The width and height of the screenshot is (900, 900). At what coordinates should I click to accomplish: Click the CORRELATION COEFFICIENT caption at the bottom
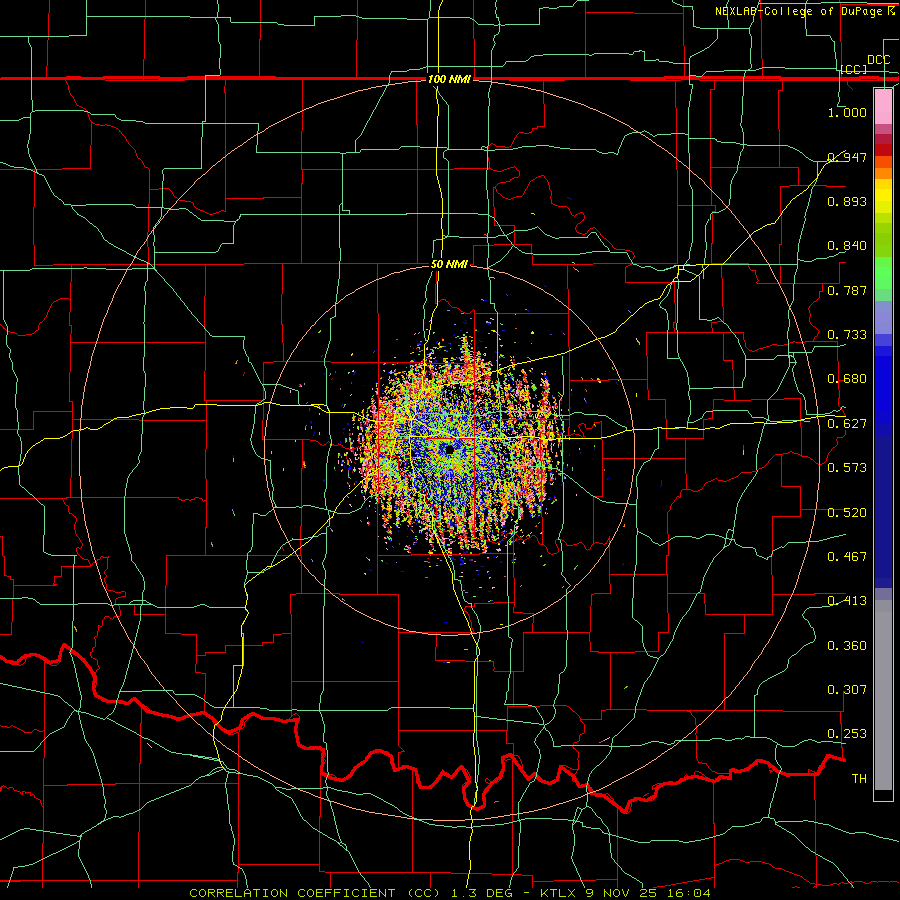point(449,893)
